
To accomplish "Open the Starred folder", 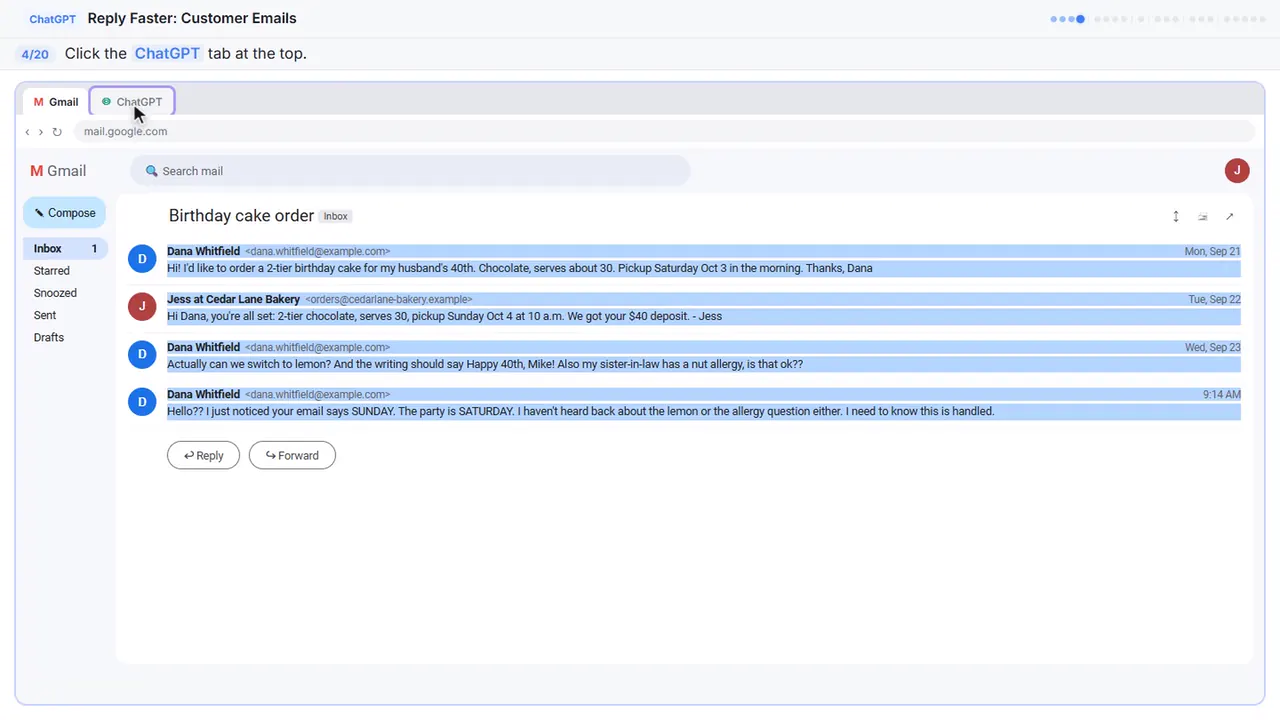I will tap(52, 271).
